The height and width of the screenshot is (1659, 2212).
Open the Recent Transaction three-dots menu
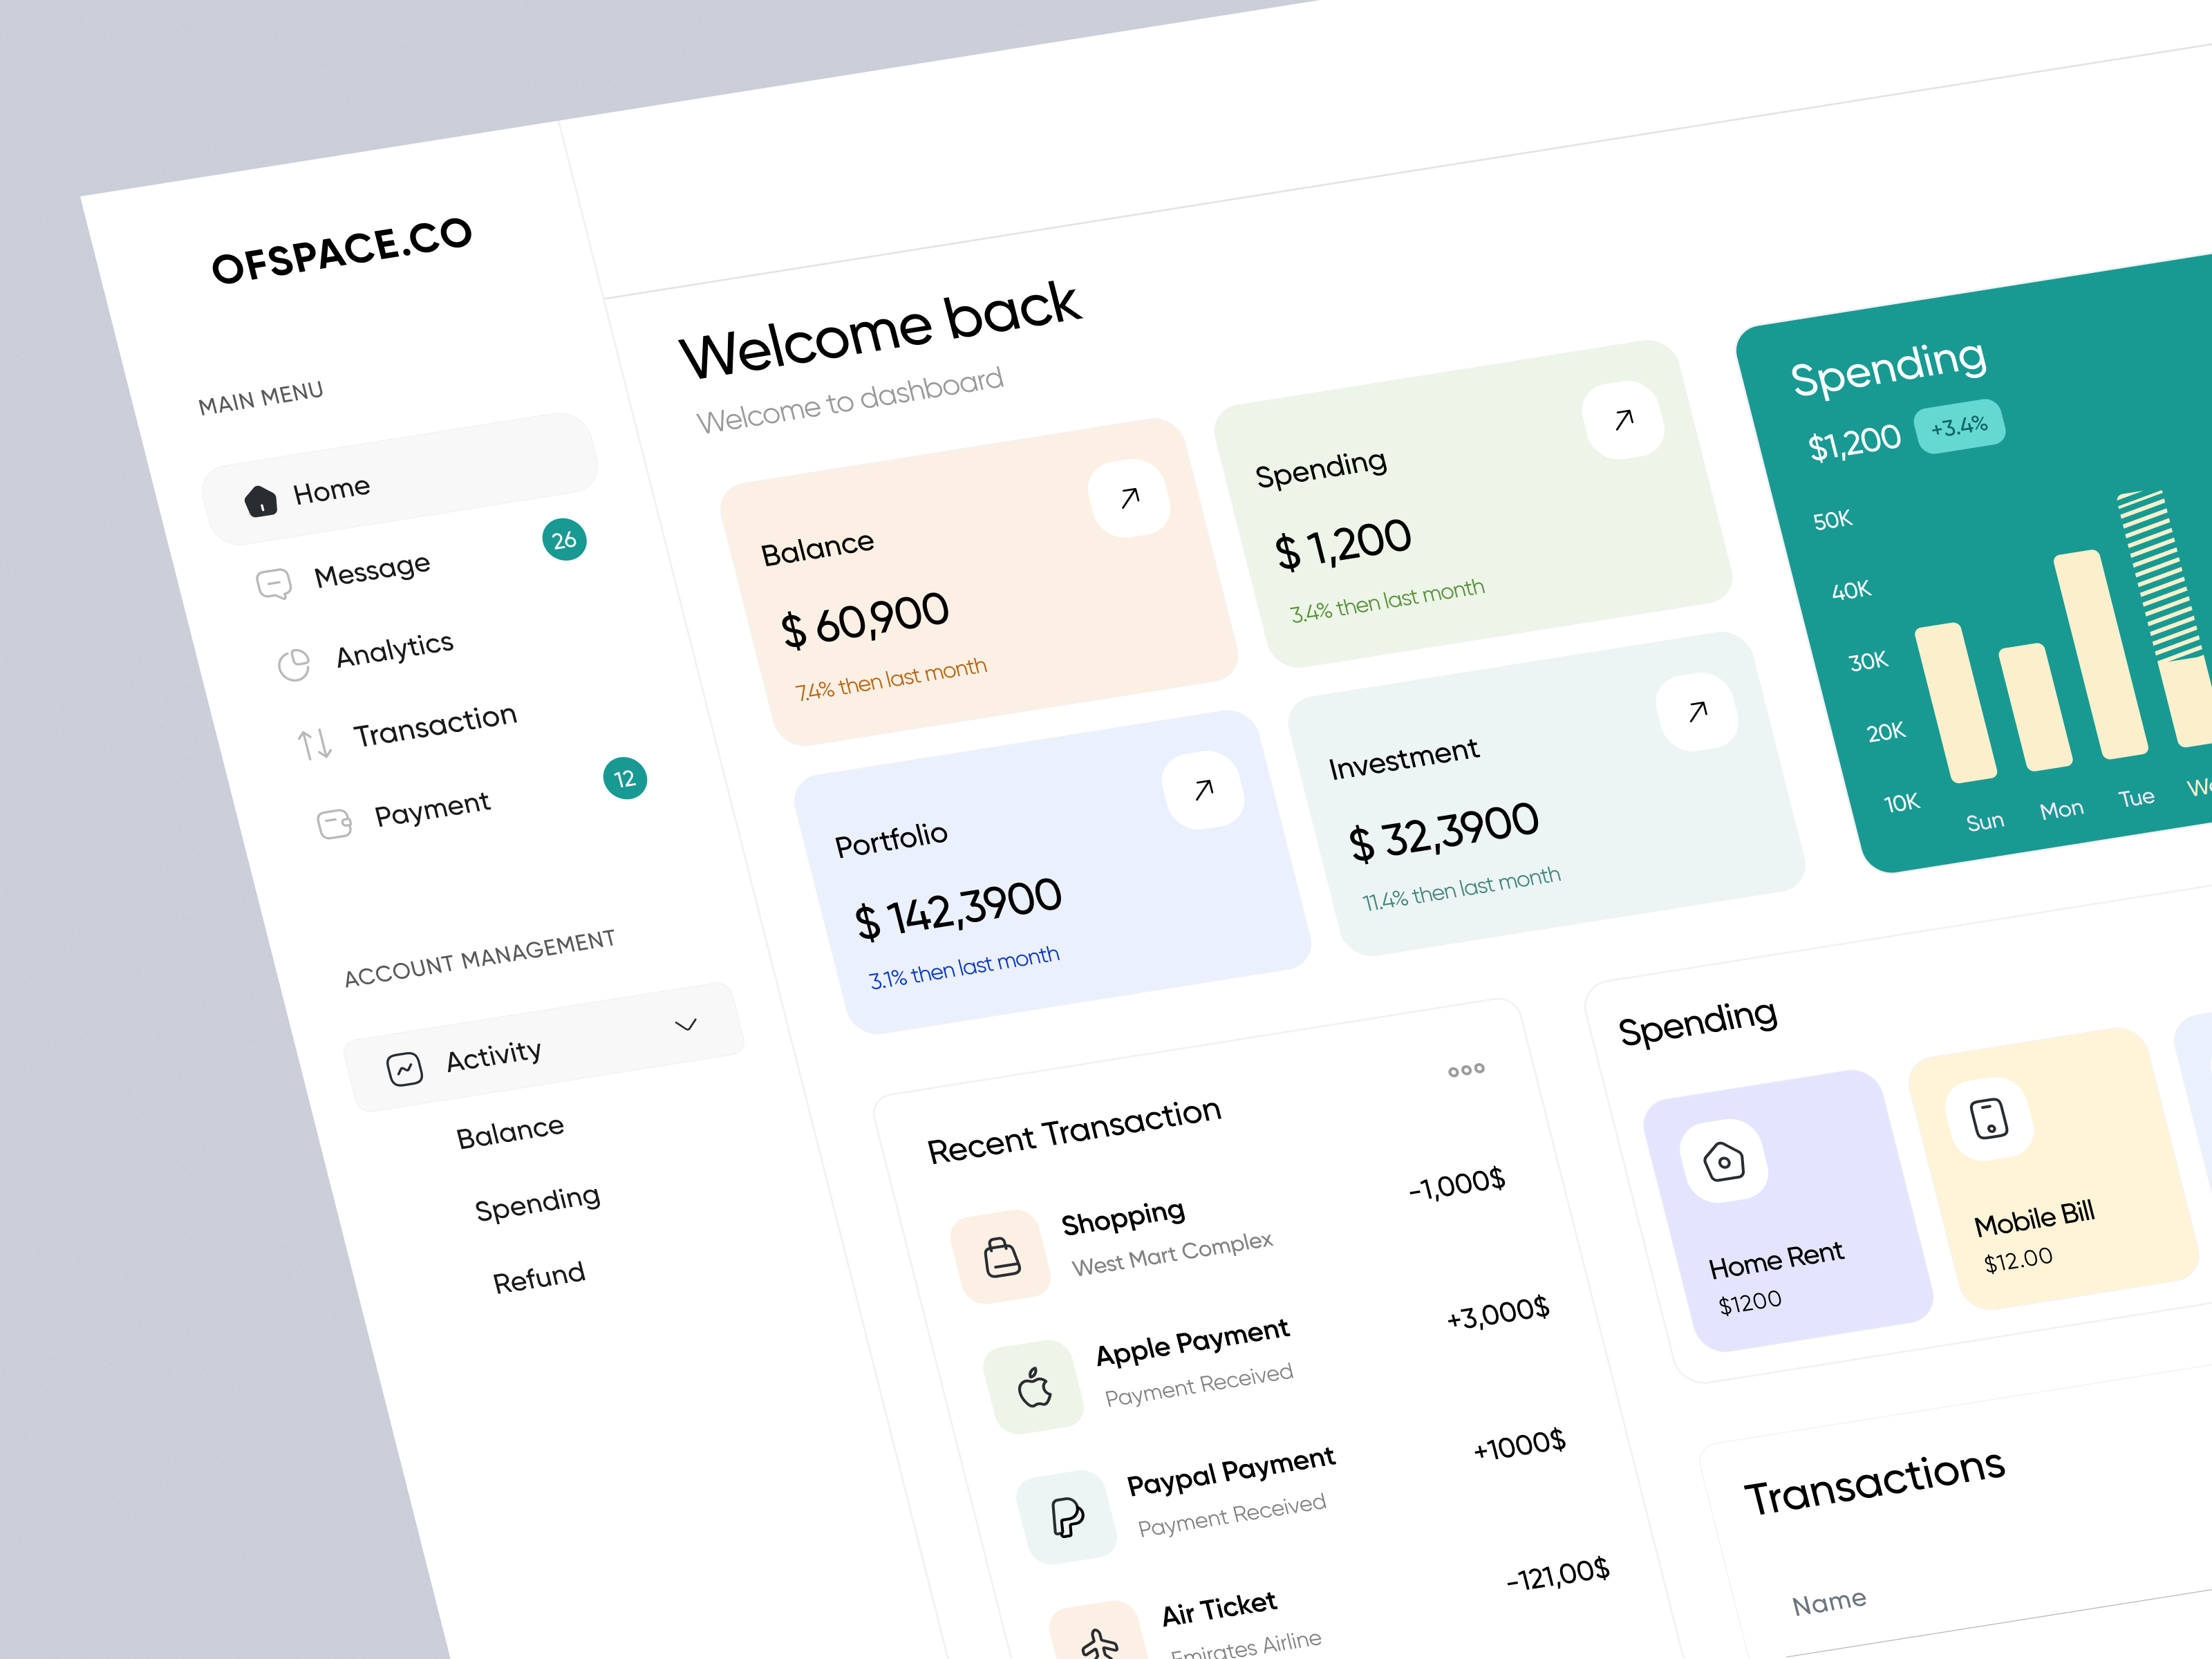coord(1466,1070)
